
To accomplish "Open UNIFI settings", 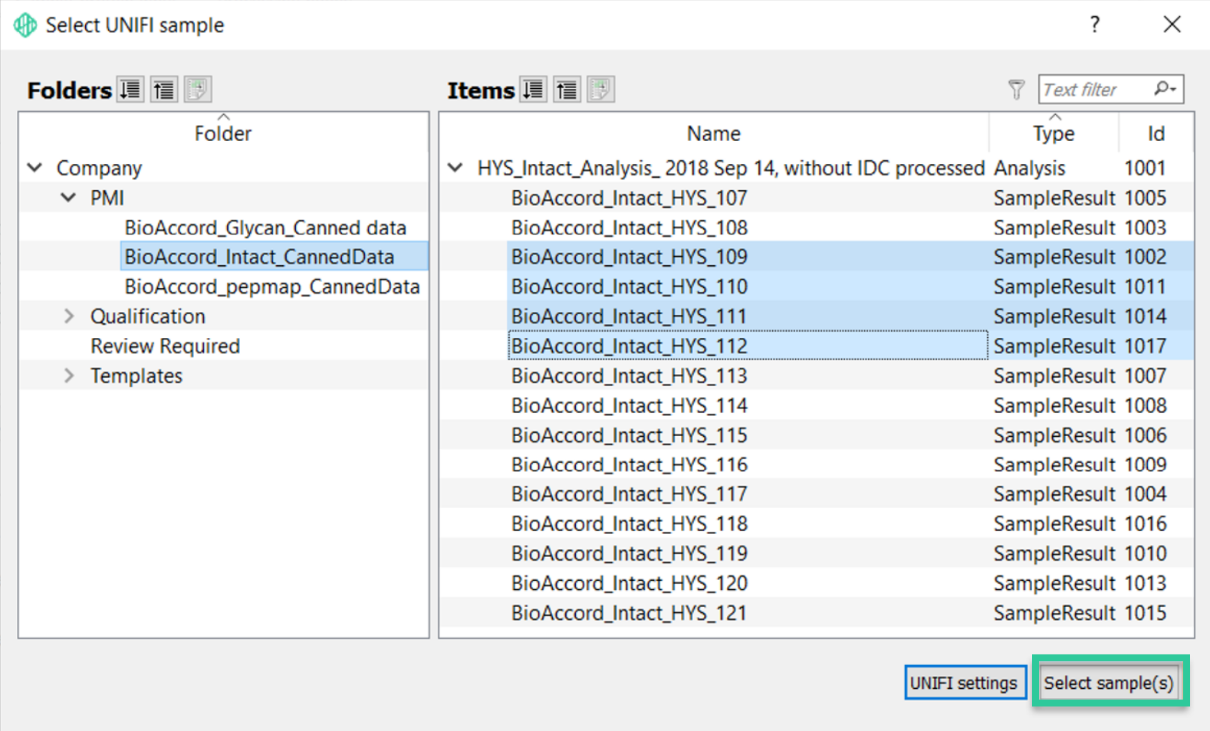I will coord(965,683).
